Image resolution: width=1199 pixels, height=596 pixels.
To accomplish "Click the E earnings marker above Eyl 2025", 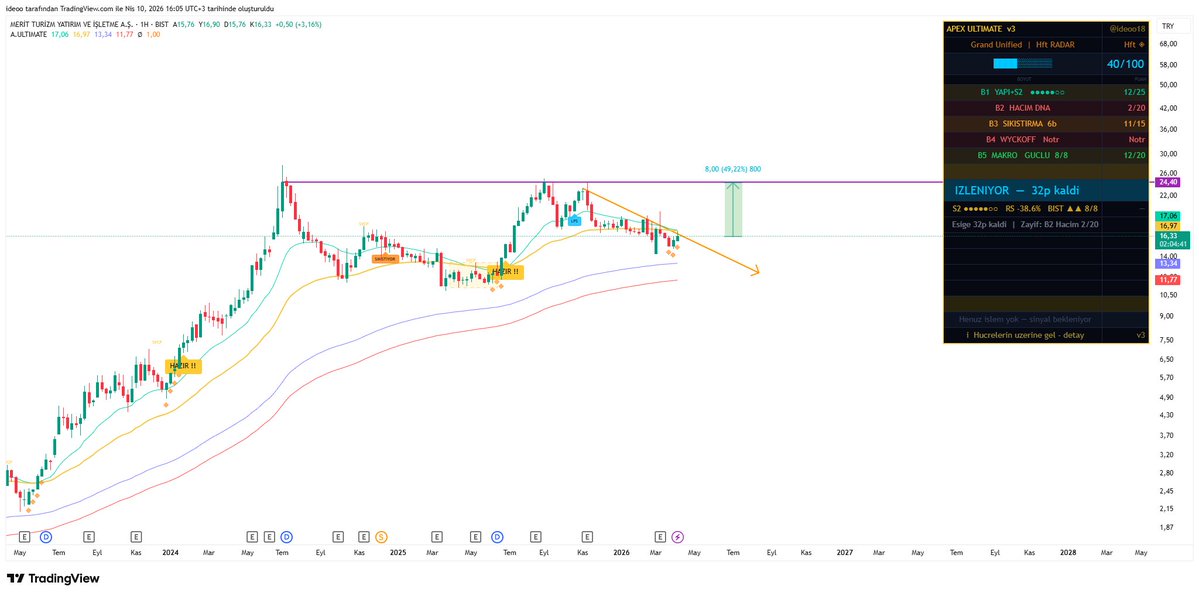I will (x=535, y=536).
